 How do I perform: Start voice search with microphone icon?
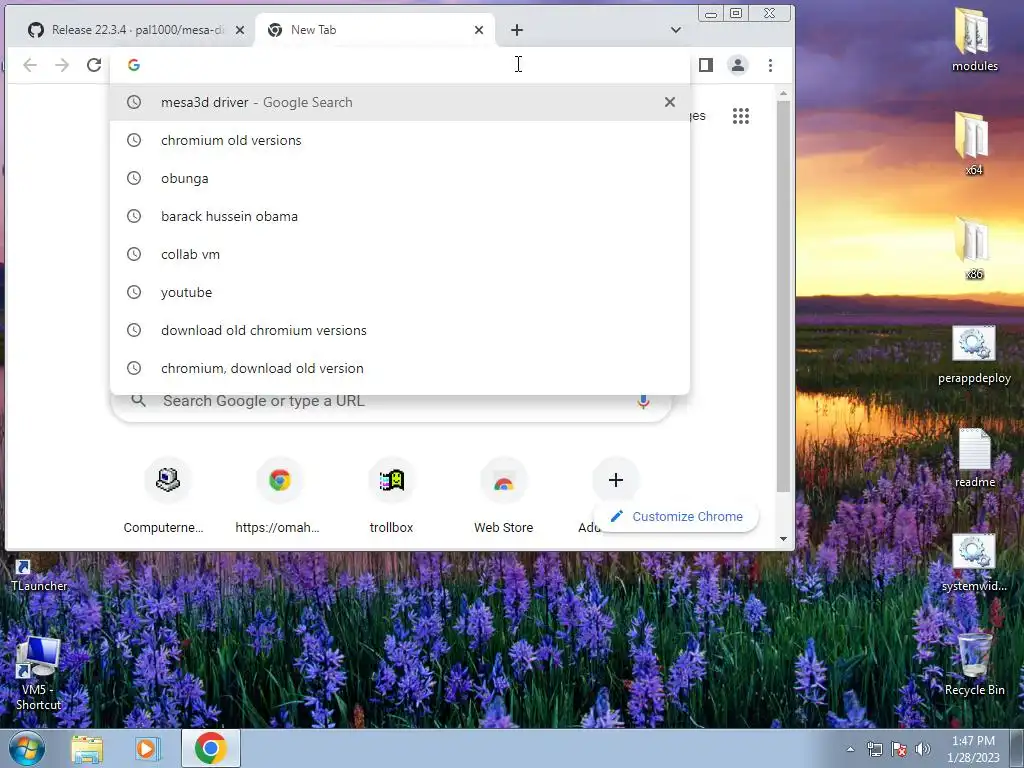tap(643, 401)
